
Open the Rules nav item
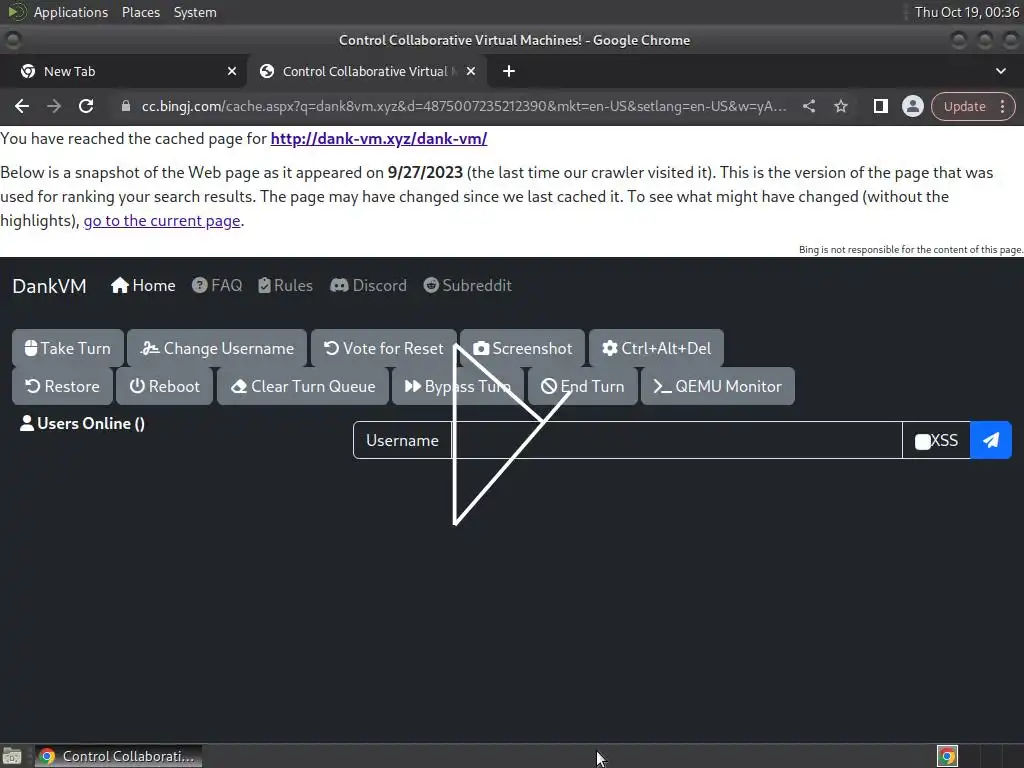click(x=285, y=285)
